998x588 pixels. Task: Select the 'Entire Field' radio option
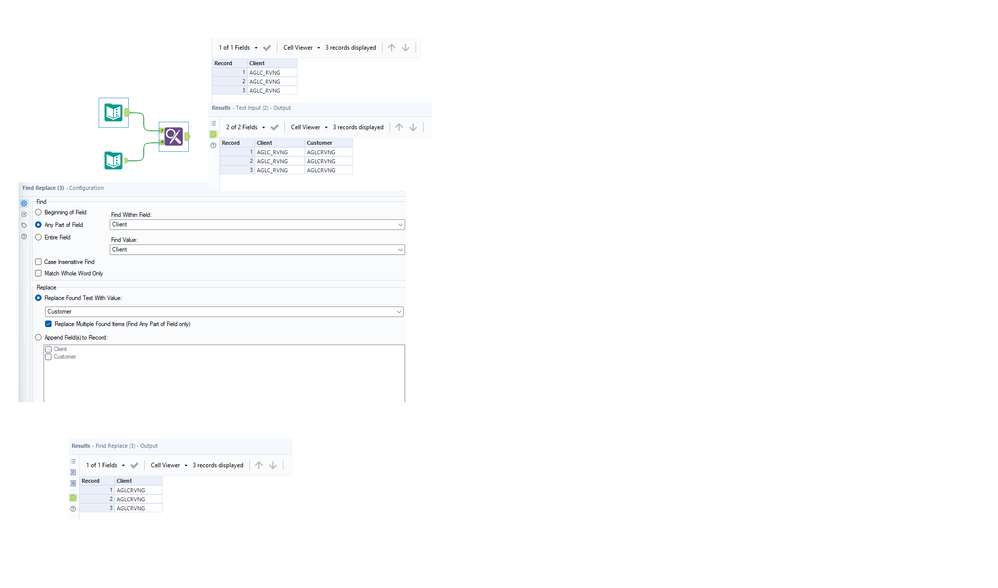(38, 237)
